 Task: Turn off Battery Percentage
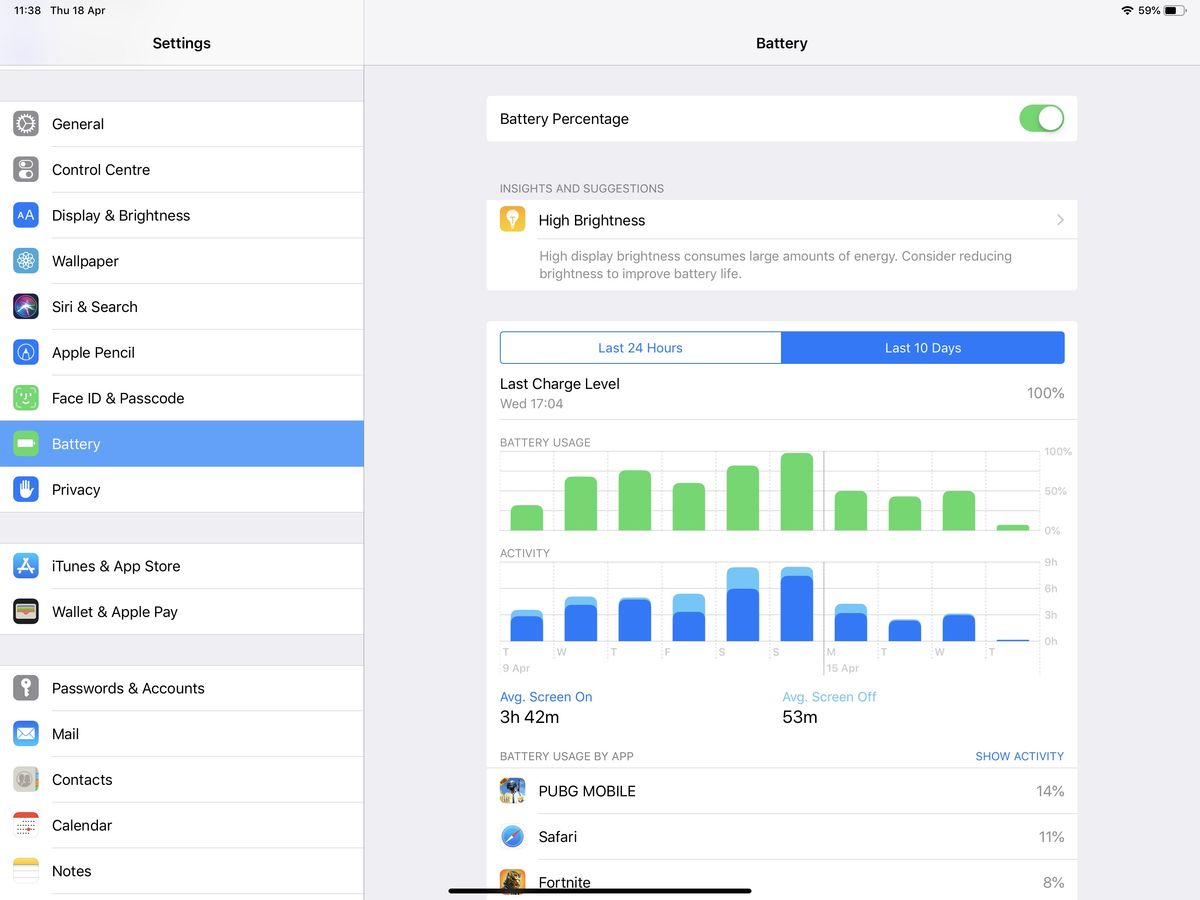click(x=1041, y=118)
